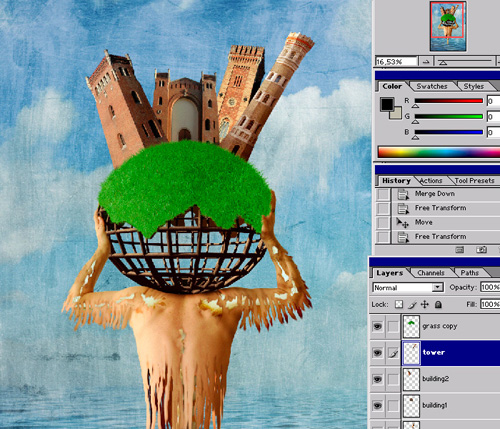500x429 pixels.
Task: Switch to the Paths tab
Action: click(469, 273)
